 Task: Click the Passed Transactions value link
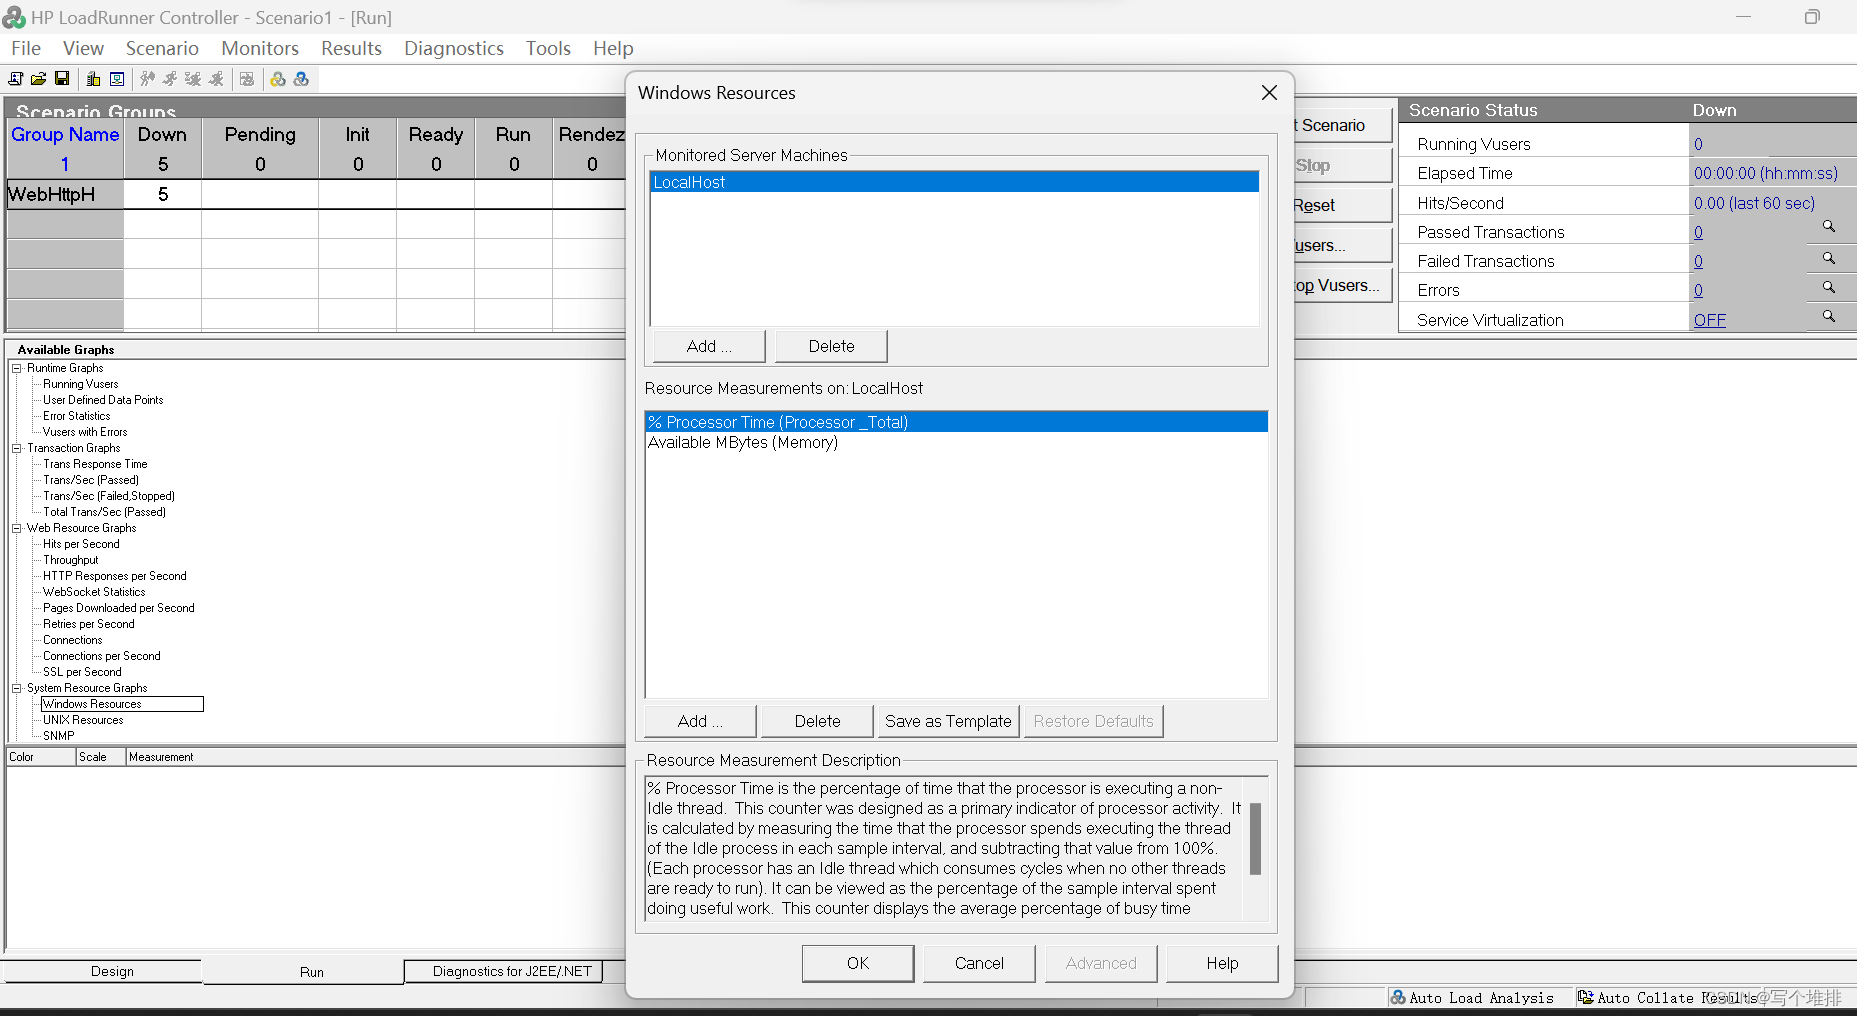(x=1698, y=232)
